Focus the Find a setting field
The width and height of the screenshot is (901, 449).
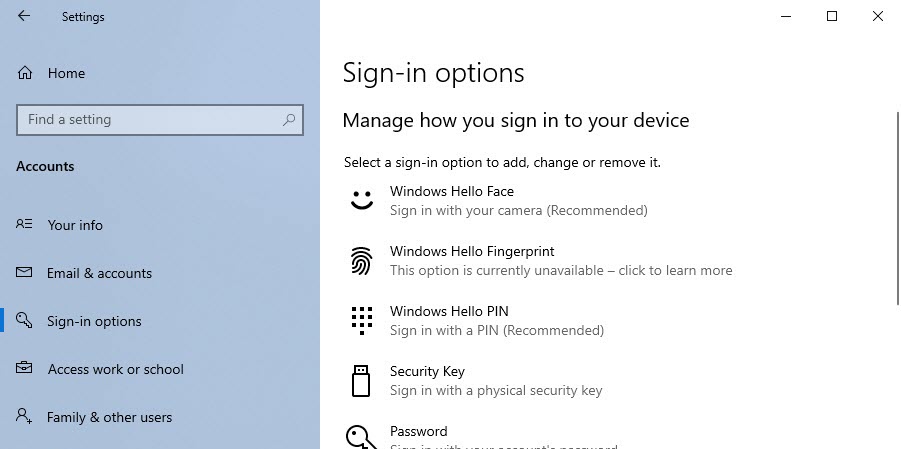pos(160,120)
